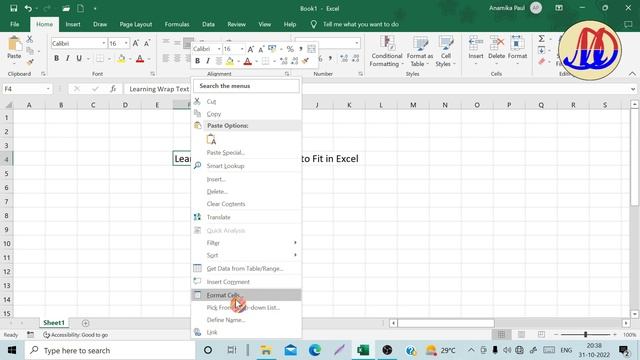Click Decrease Font Size in the ribbon
Viewport: 640px width, 360px height.
[x=147, y=43]
